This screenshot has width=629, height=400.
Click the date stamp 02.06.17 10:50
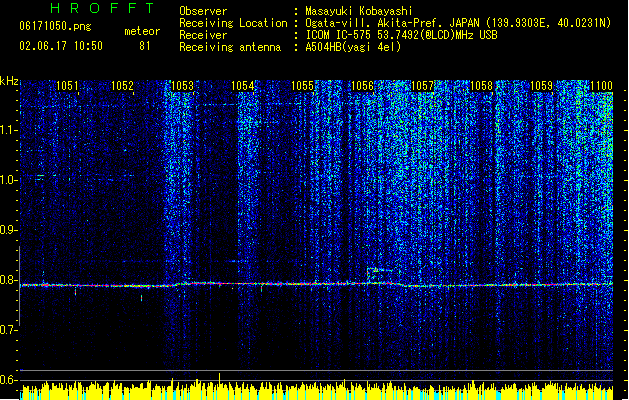[61, 46]
